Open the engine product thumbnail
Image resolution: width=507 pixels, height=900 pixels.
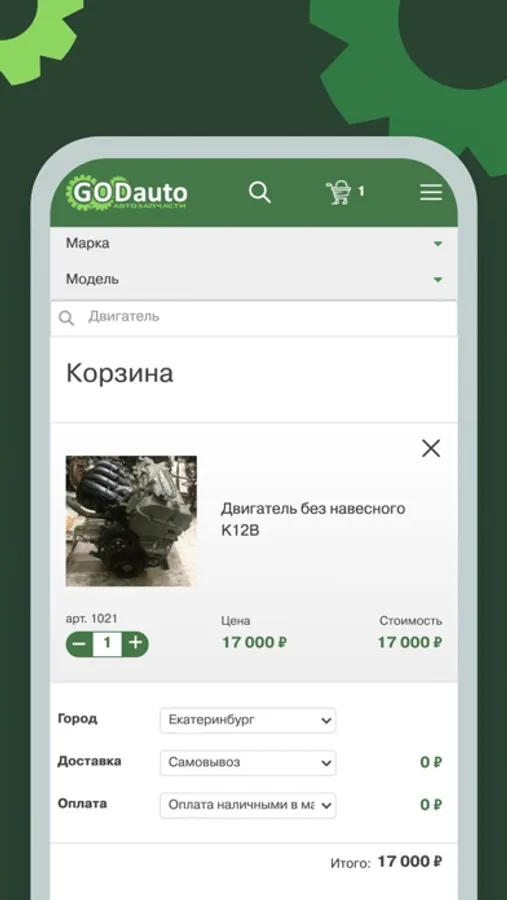pos(131,521)
